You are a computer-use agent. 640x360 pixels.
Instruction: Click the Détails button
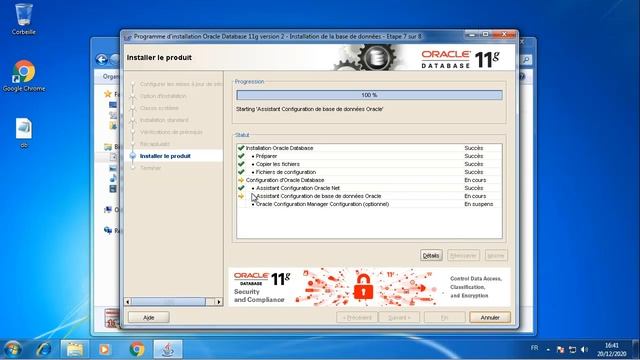(x=431, y=256)
